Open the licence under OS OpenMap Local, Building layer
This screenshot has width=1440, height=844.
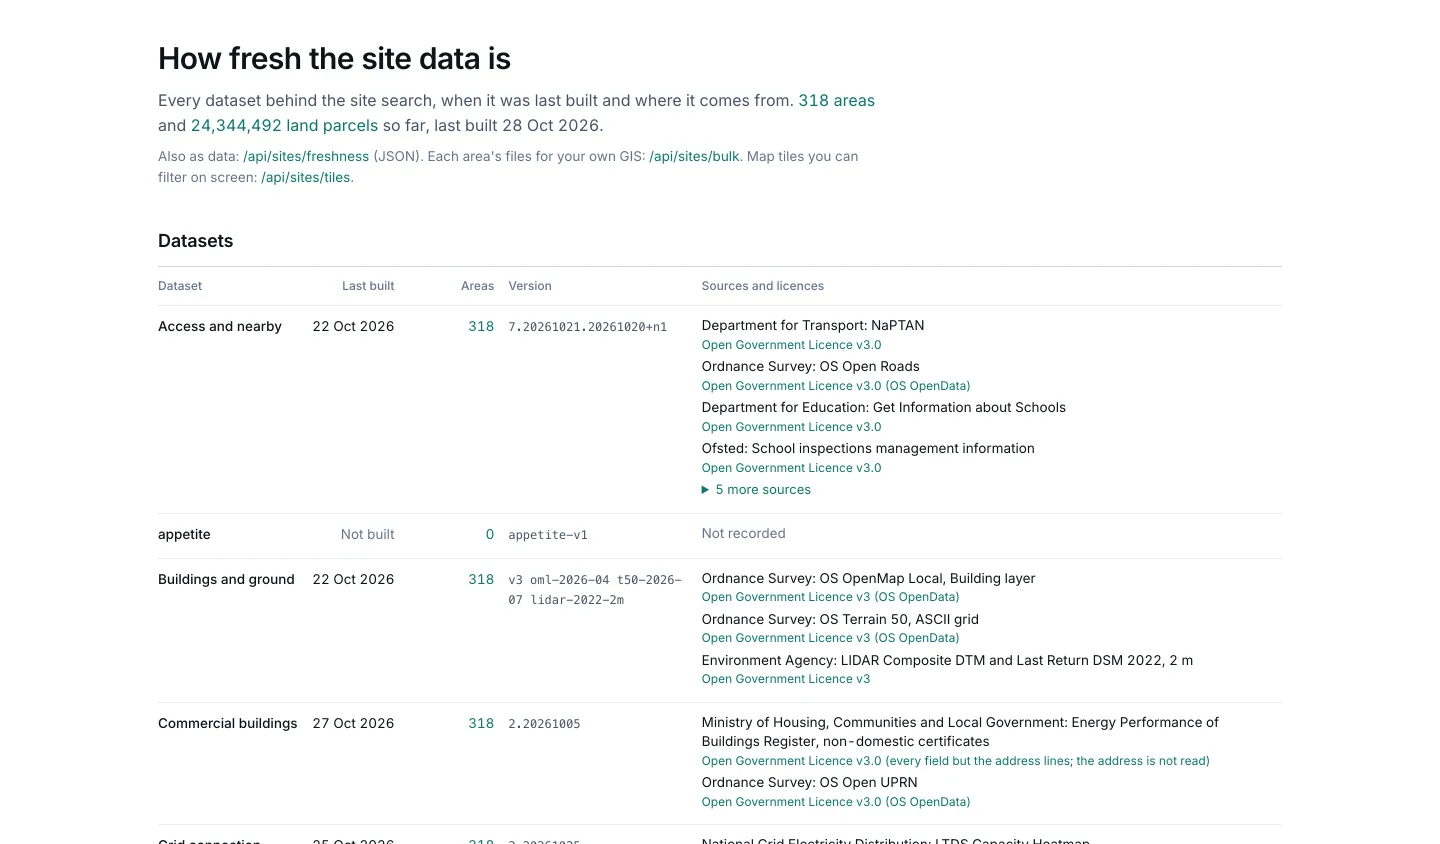830,597
